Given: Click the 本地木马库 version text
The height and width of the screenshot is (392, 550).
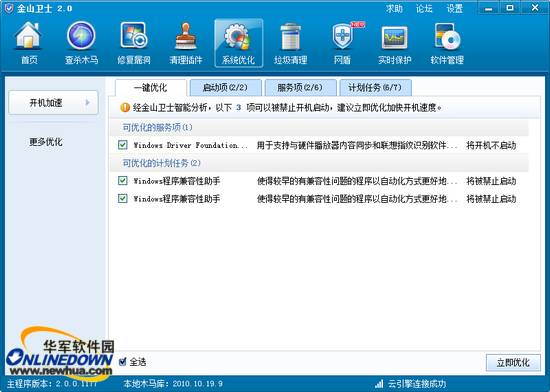Looking at the screenshot, I should (173, 384).
